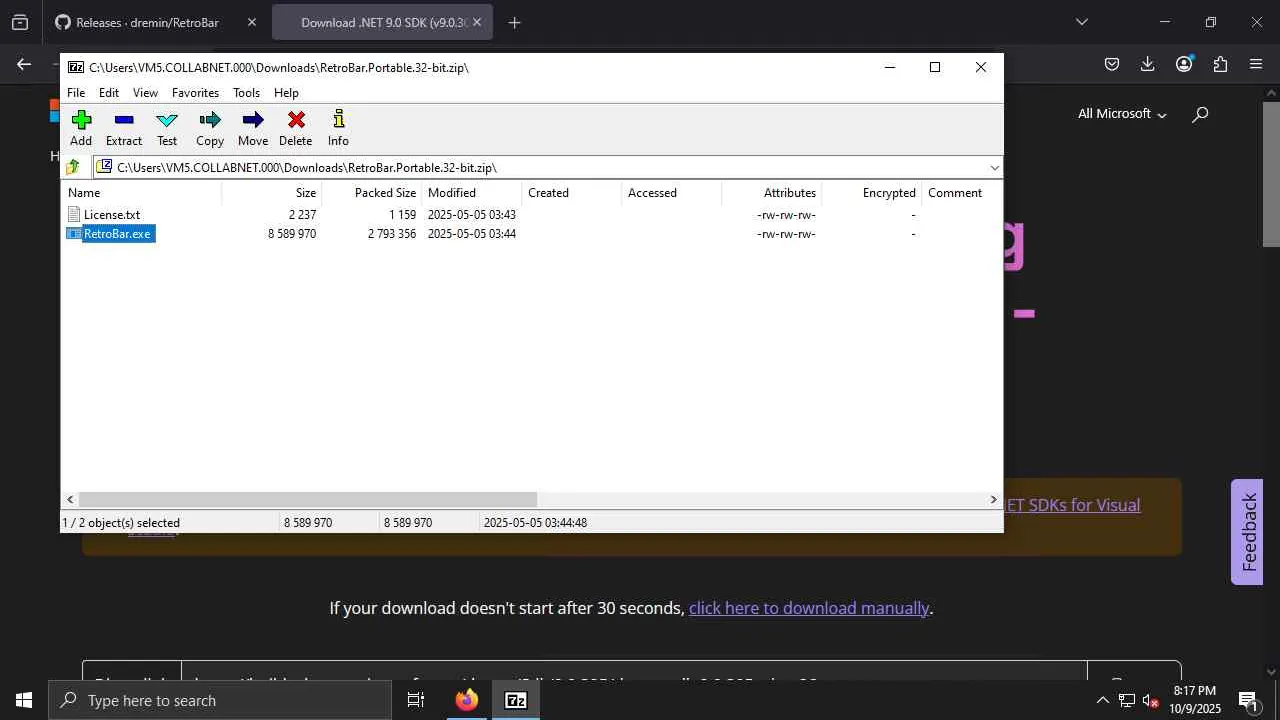Viewport: 1280px width, 720px height.
Task: Click the Pocket save icon in Firefox
Action: [x=1111, y=64]
